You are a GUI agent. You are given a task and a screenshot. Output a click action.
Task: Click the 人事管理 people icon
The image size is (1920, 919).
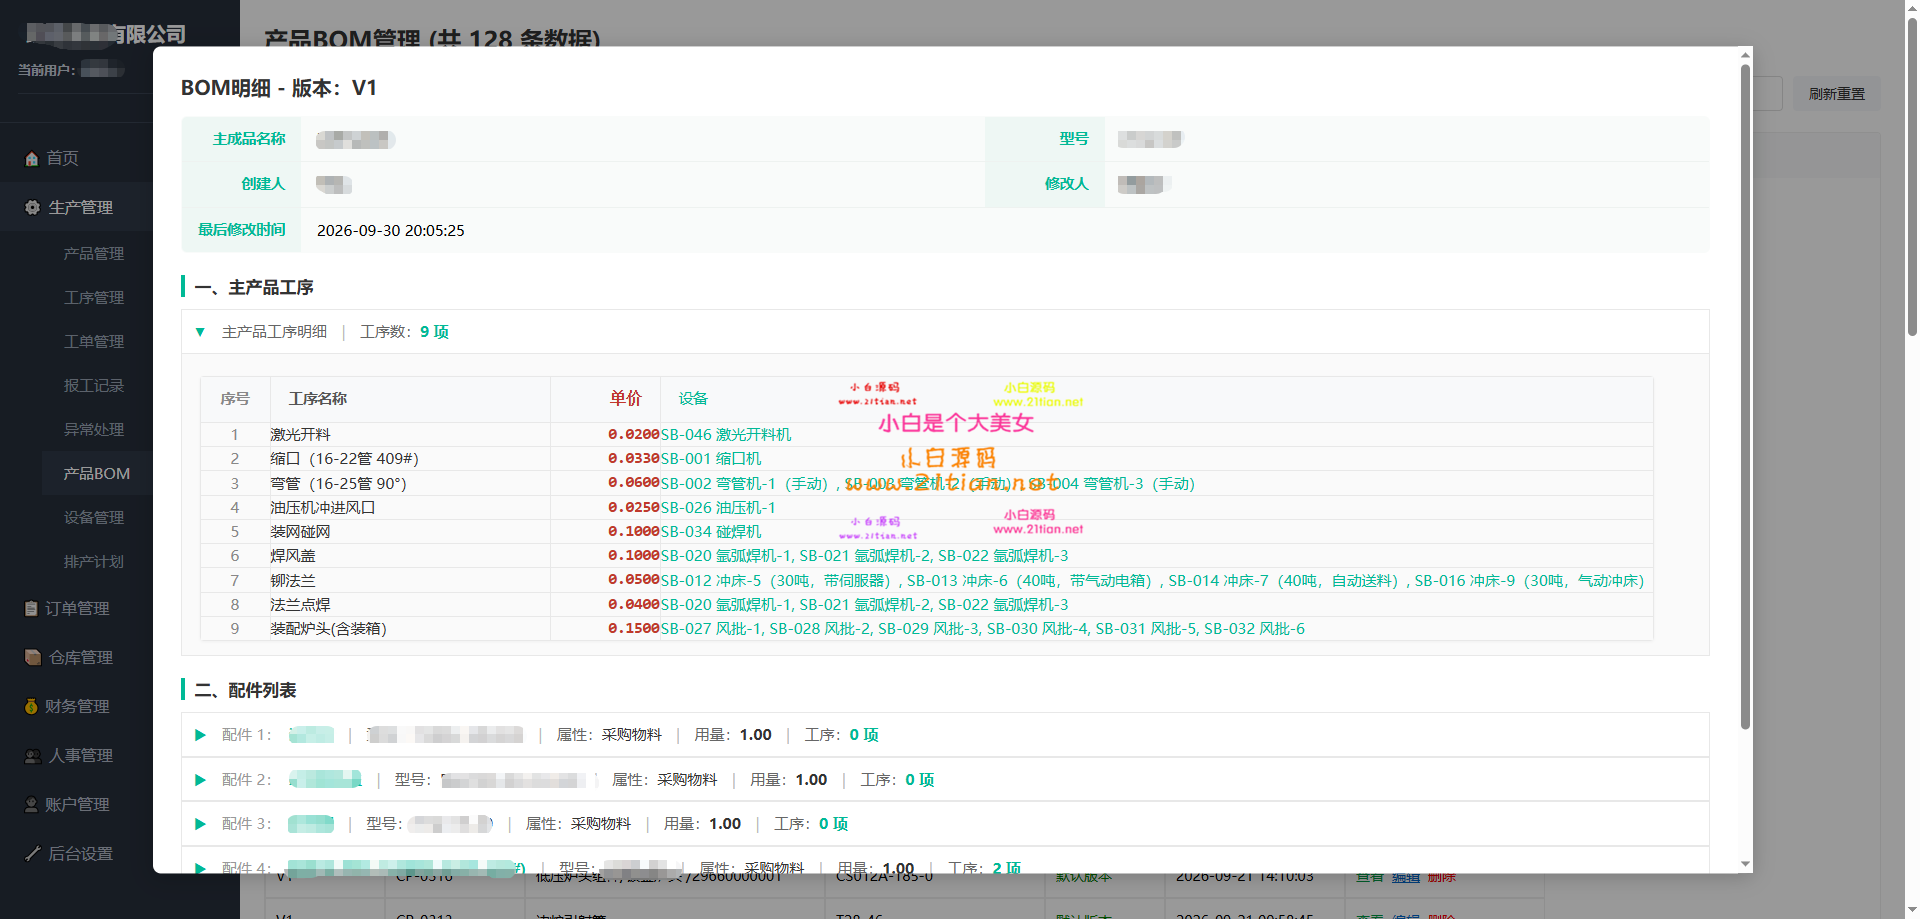coord(32,756)
